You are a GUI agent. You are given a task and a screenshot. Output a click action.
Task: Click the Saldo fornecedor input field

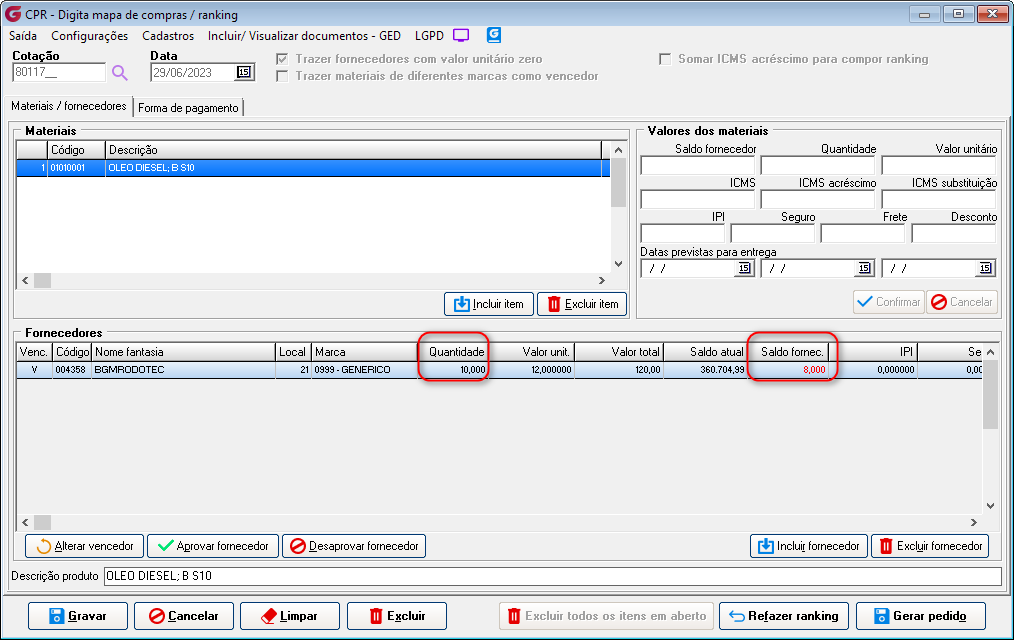pyautogui.click(x=698, y=165)
